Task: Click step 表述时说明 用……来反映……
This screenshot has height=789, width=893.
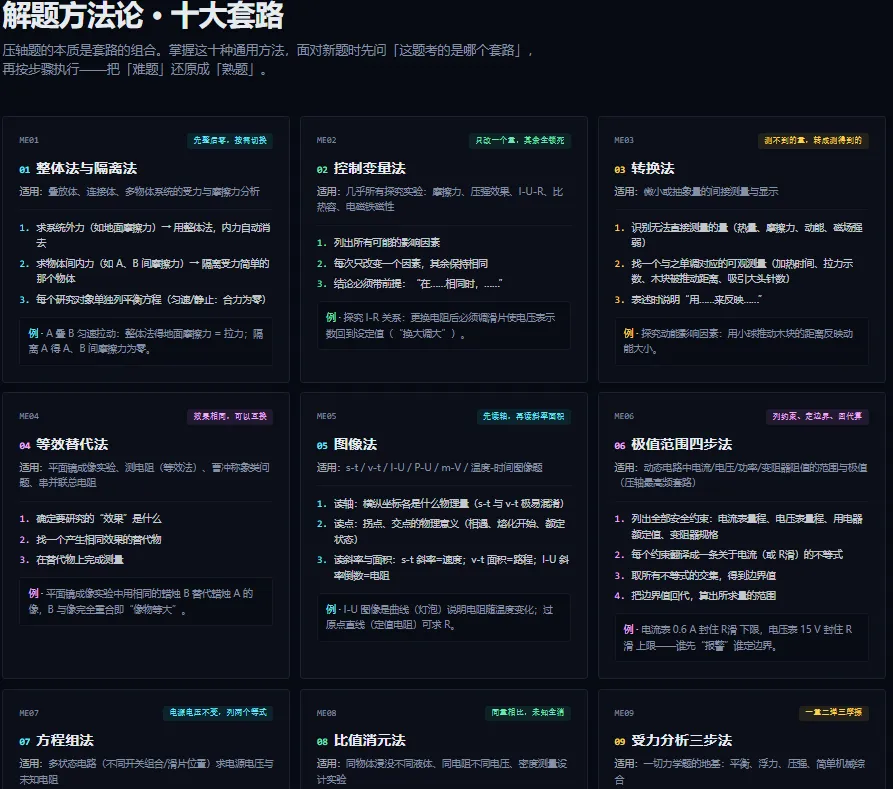Action: 688,300
